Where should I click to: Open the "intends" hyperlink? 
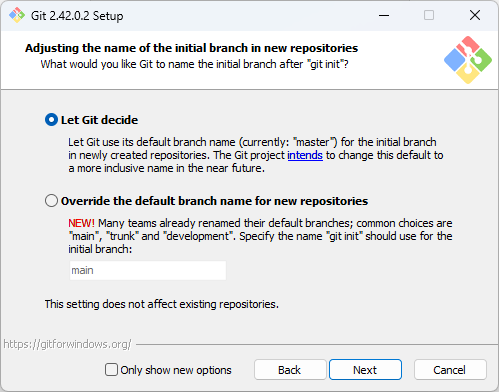[305, 155]
